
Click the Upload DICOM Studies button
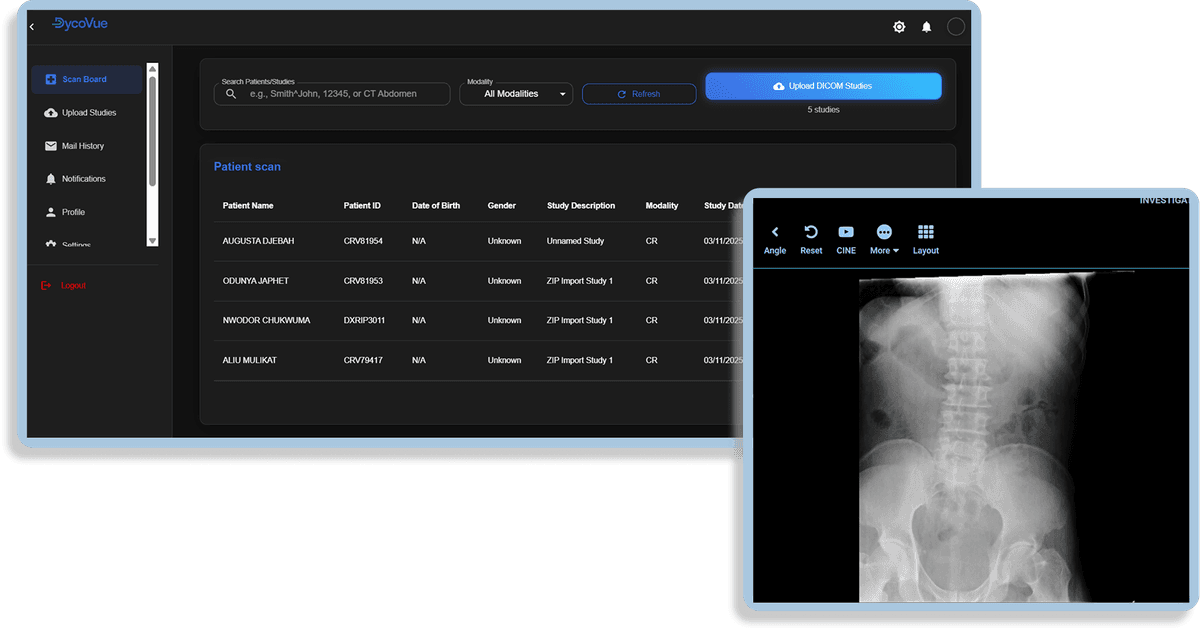(823, 86)
